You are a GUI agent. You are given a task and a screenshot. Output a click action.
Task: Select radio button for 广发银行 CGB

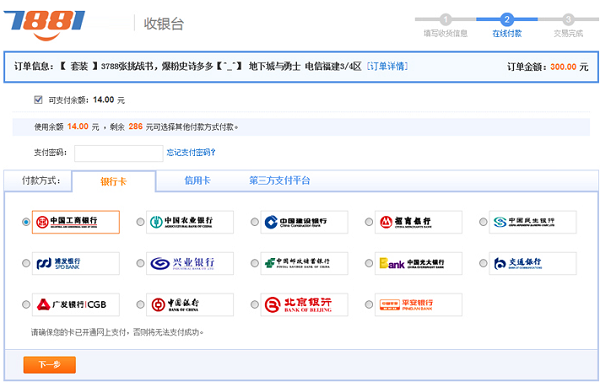click(x=26, y=305)
